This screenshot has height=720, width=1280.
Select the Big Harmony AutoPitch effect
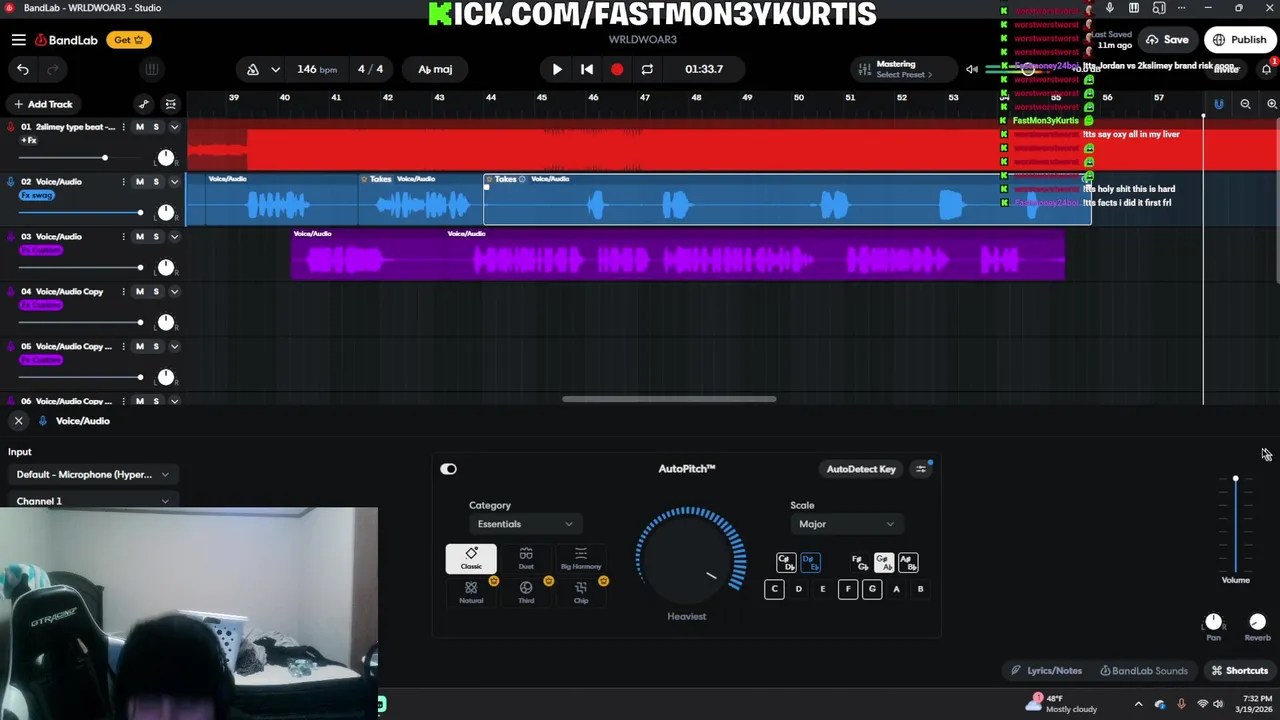[581, 559]
